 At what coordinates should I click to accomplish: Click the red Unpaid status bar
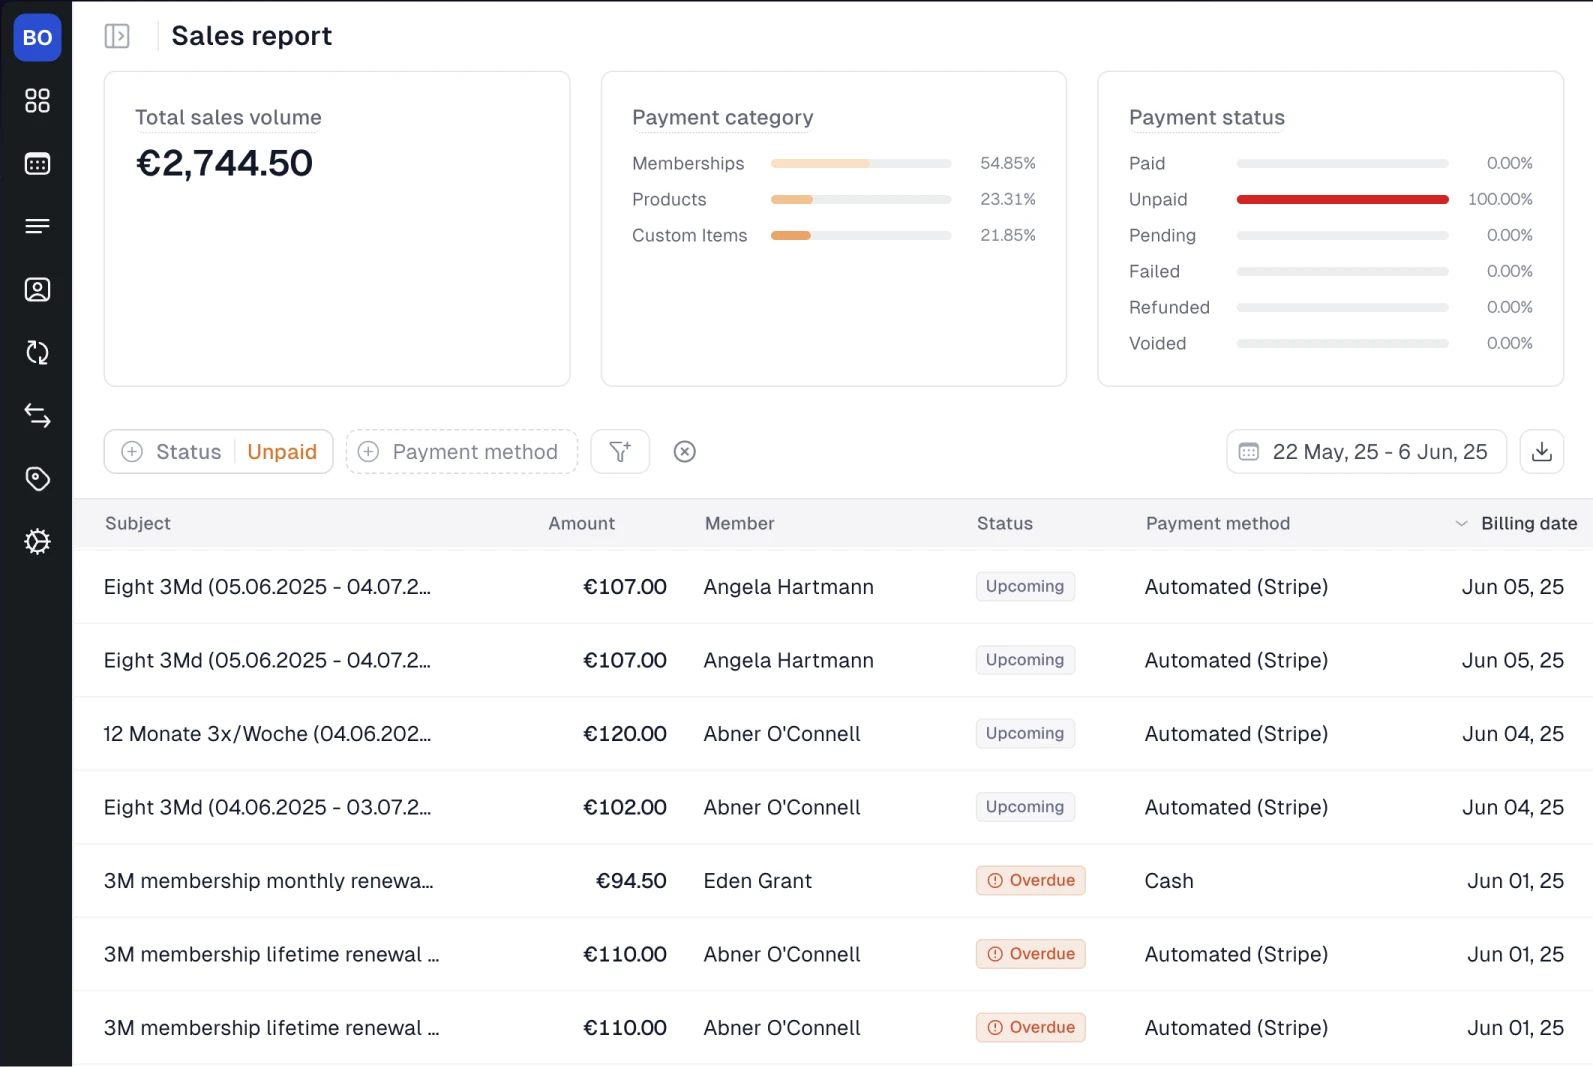point(1343,200)
